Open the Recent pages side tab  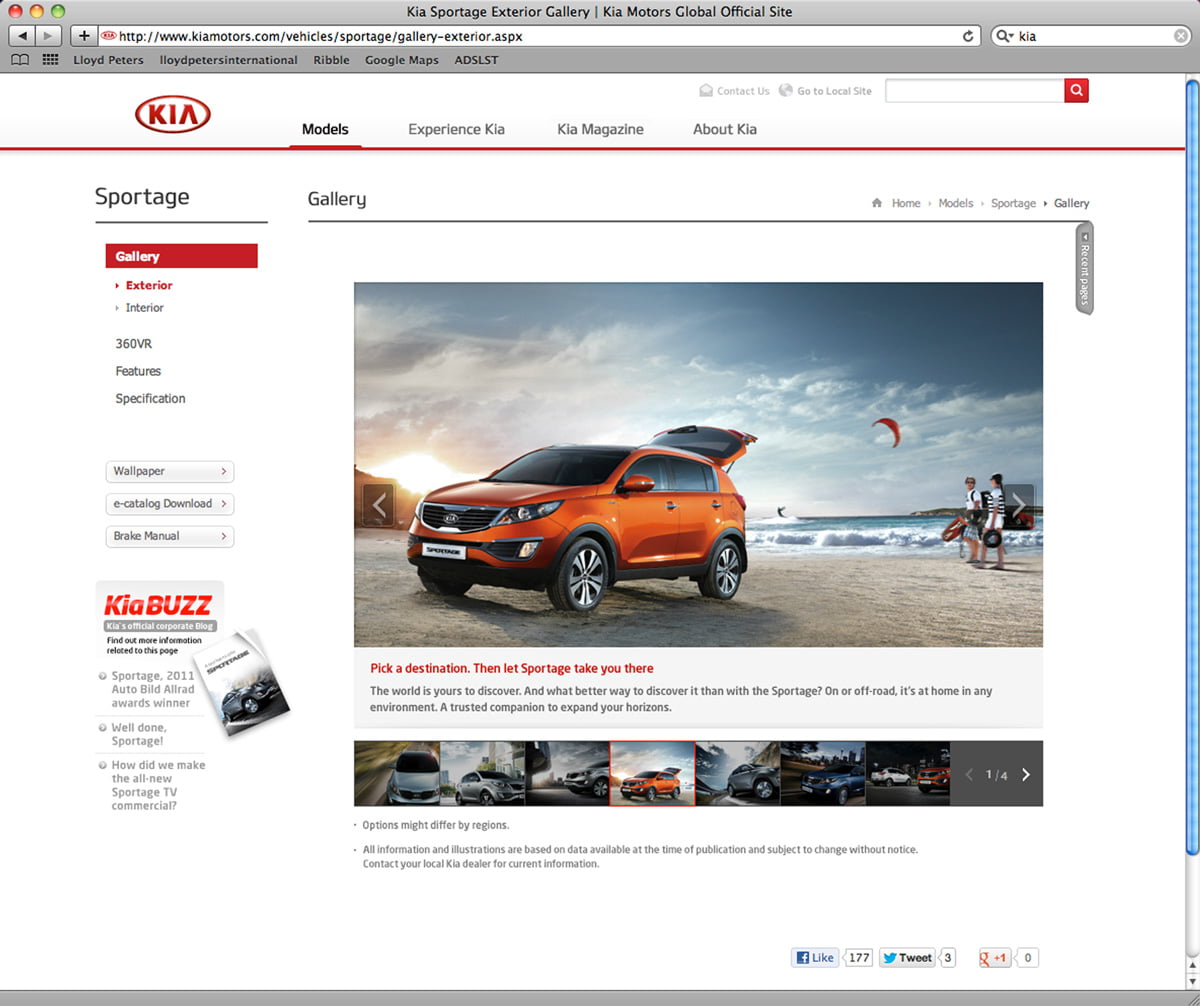tap(1084, 268)
